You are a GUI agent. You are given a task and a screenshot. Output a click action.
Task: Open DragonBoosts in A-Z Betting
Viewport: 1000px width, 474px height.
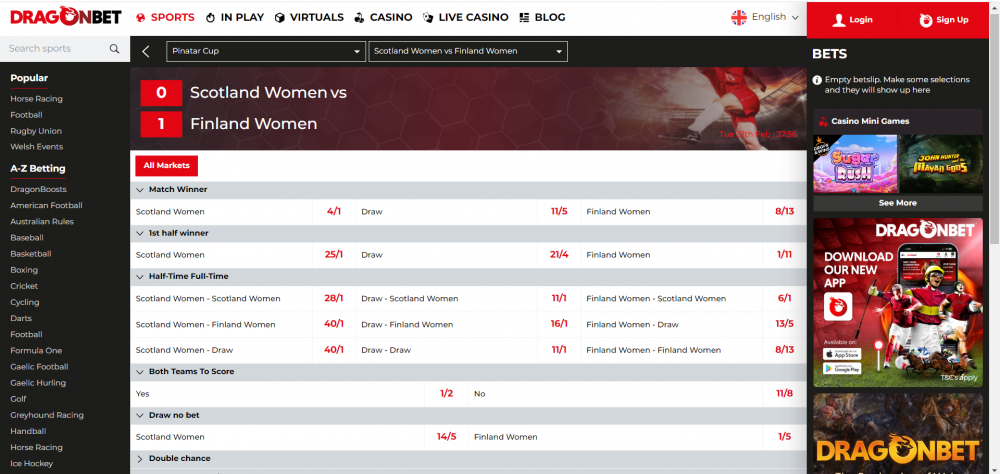click(38, 189)
